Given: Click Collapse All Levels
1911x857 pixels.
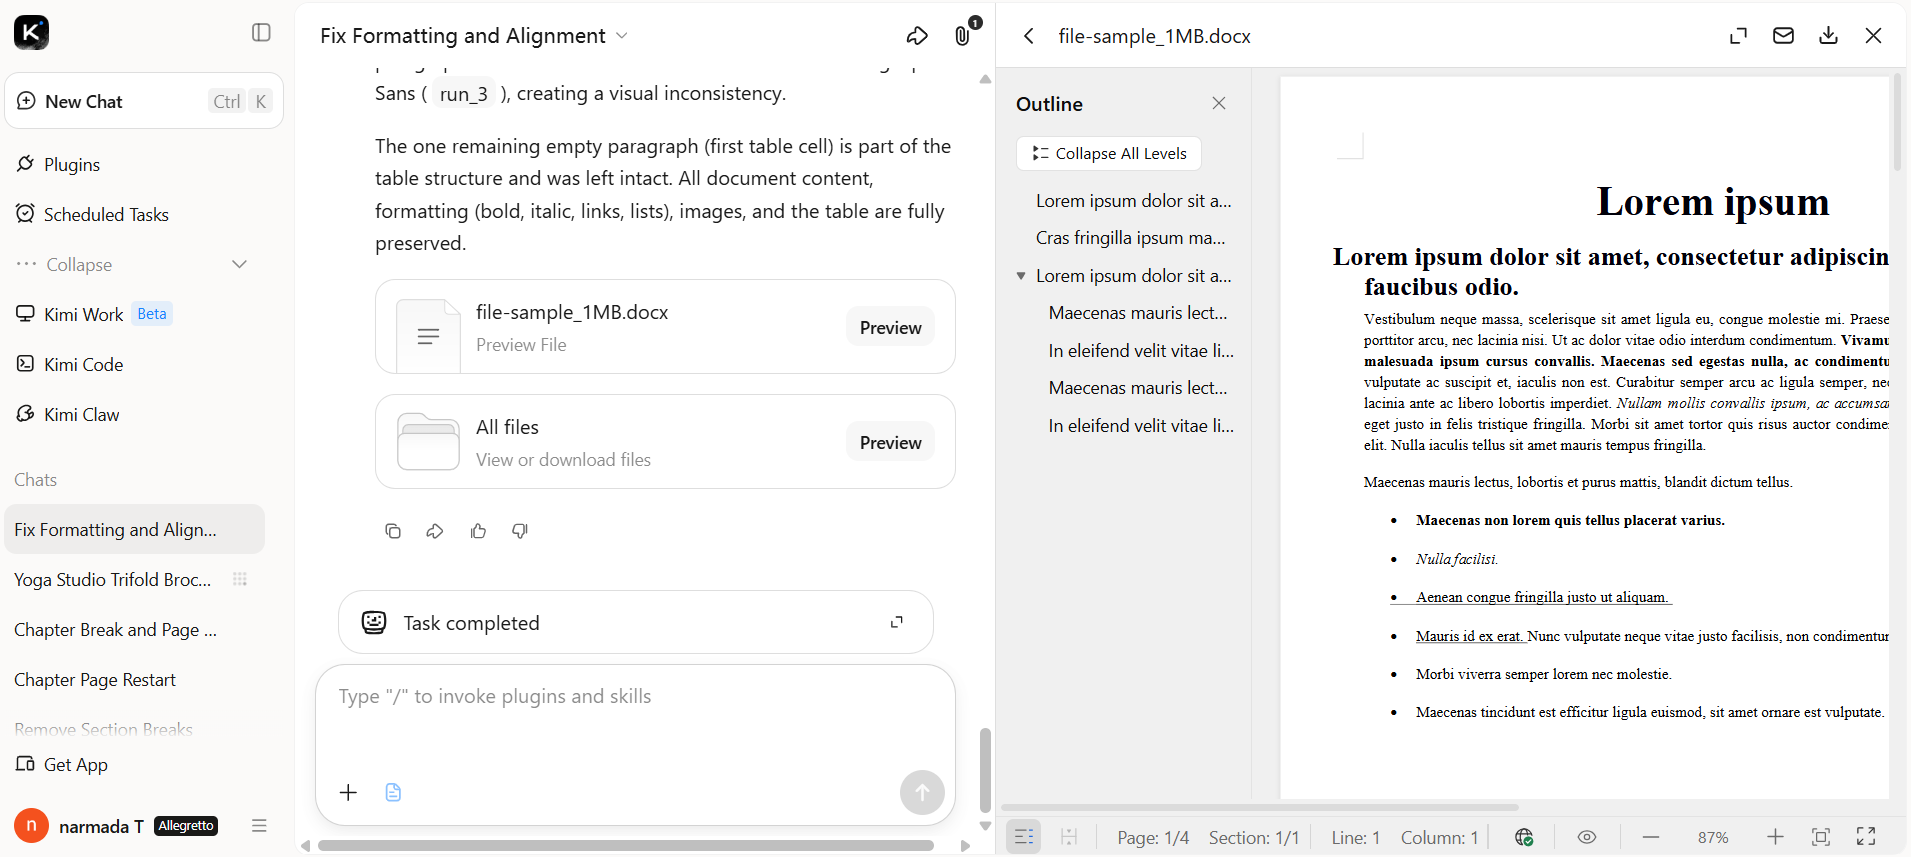Looking at the screenshot, I should [x=1109, y=153].
